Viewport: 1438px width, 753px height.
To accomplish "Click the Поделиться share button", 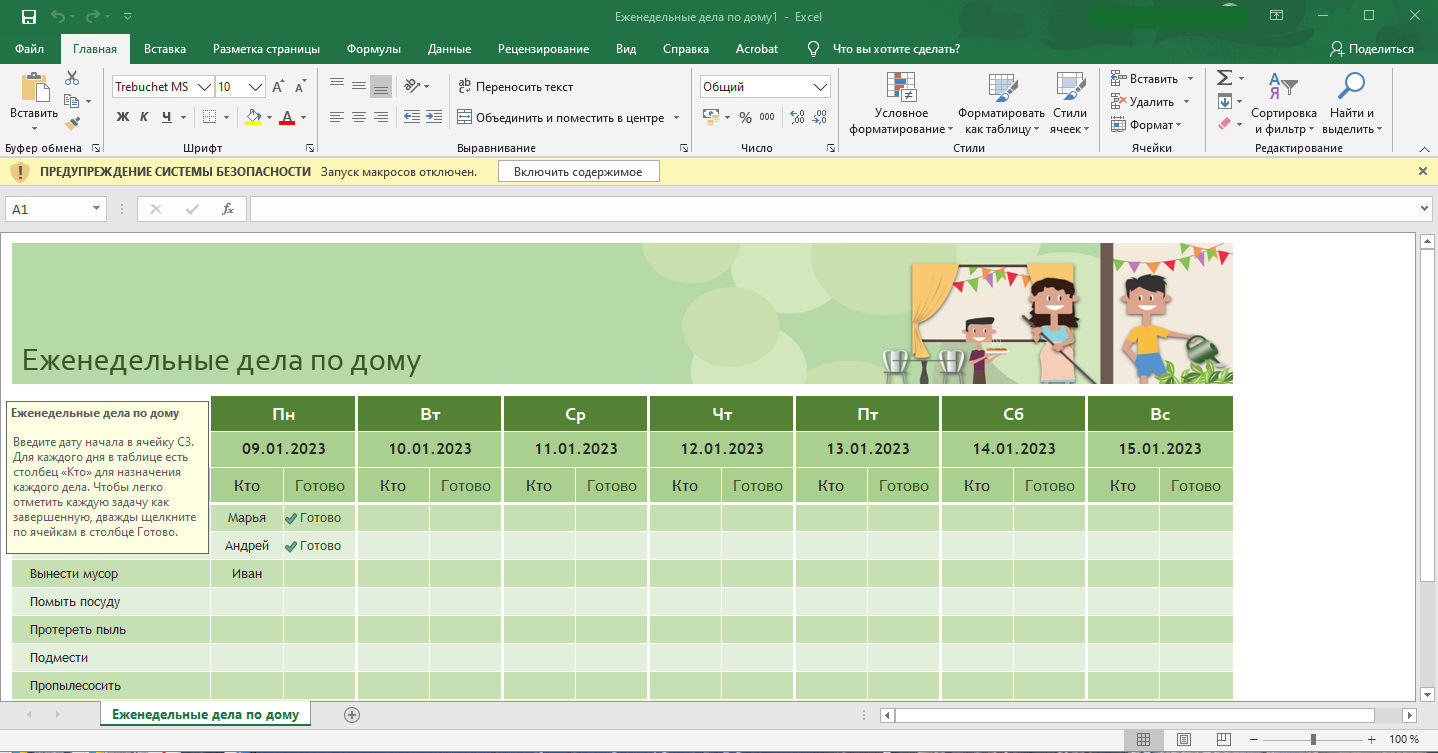I will point(1371,49).
